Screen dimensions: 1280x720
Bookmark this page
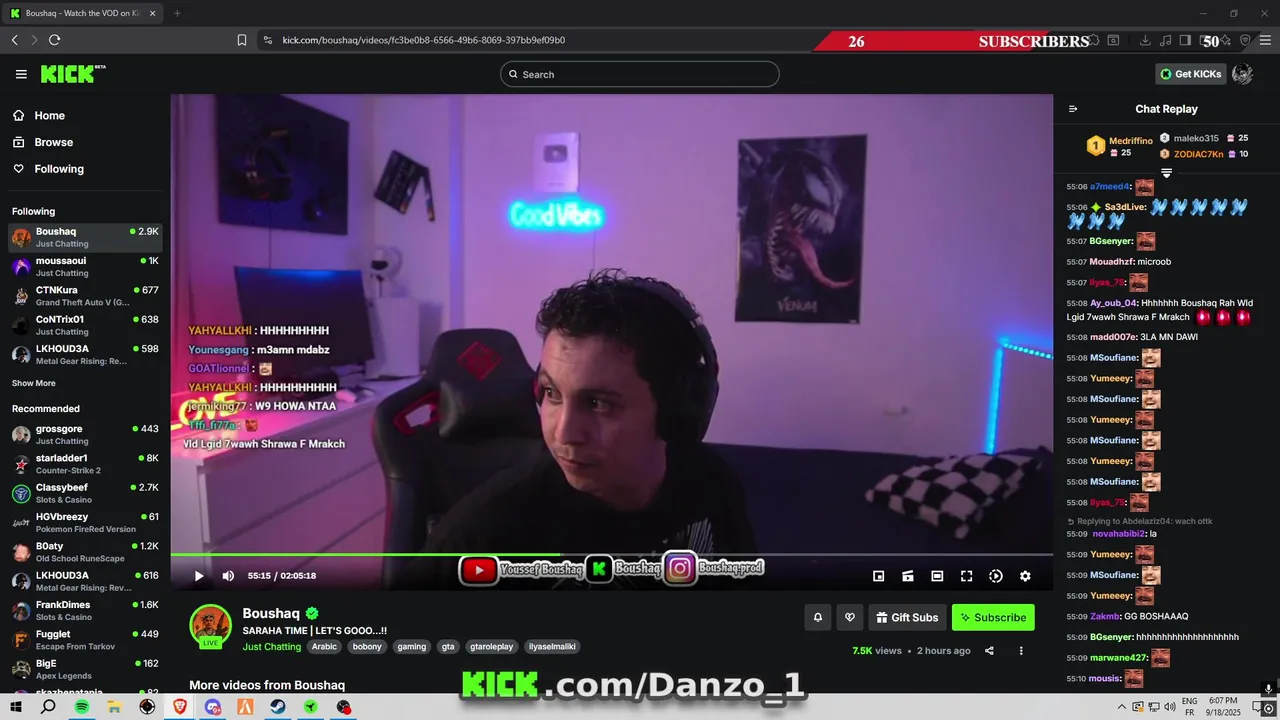242,40
